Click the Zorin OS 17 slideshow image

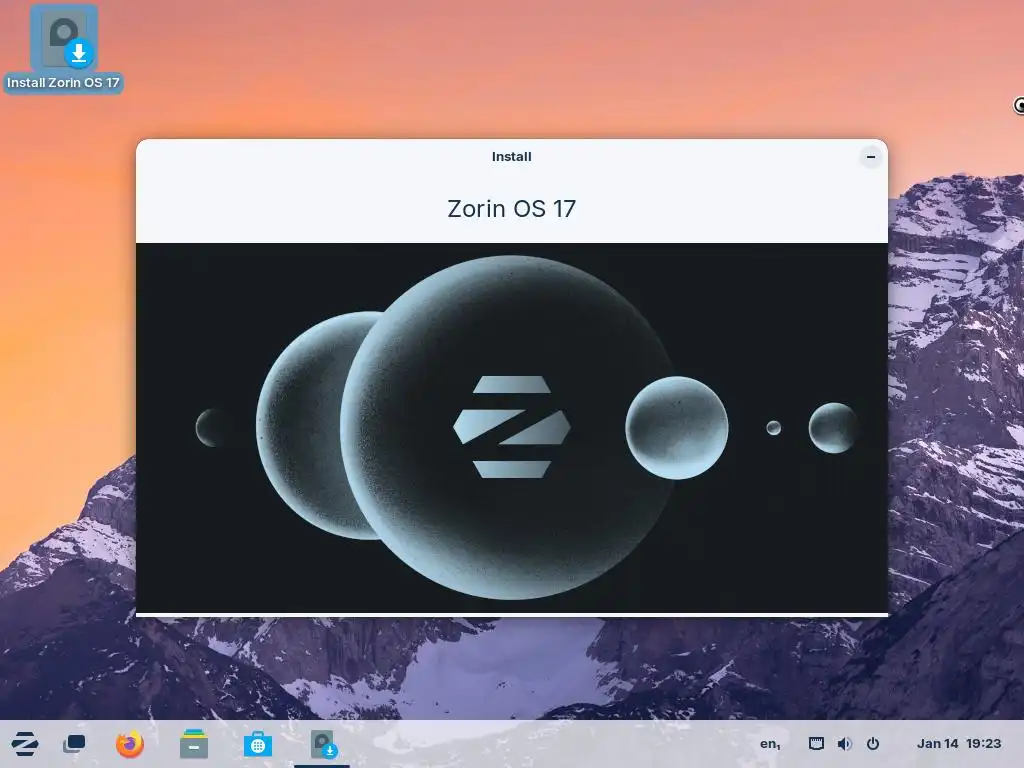pos(512,428)
